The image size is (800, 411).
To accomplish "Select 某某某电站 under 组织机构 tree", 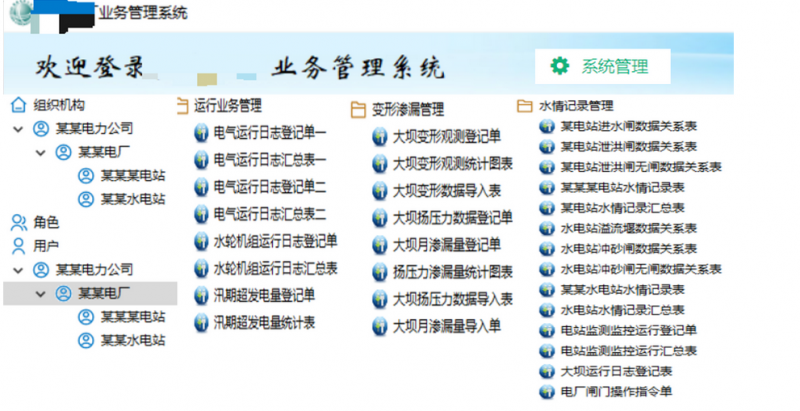I will tap(133, 176).
